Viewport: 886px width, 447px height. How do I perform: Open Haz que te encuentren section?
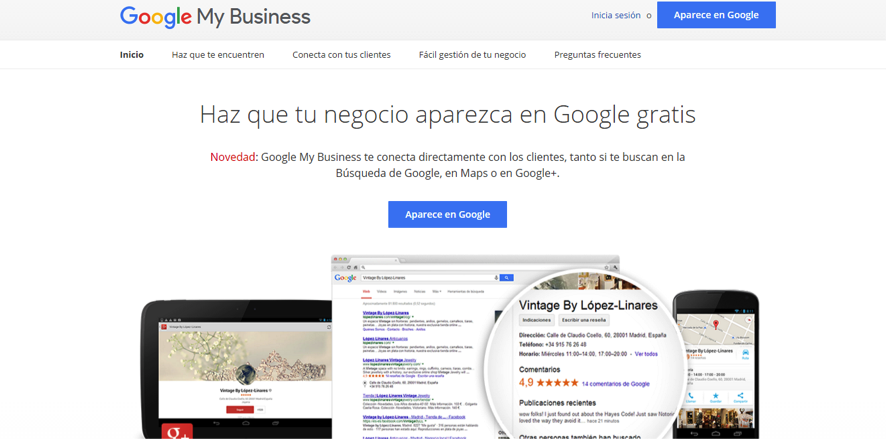tap(218, 55)
